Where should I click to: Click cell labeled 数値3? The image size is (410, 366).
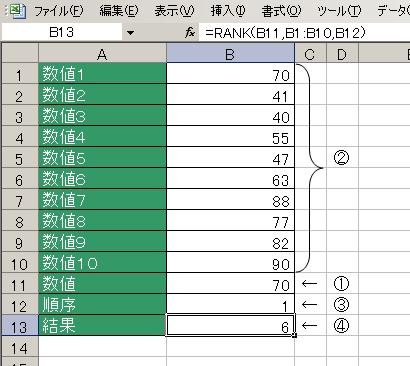[102, 116]
